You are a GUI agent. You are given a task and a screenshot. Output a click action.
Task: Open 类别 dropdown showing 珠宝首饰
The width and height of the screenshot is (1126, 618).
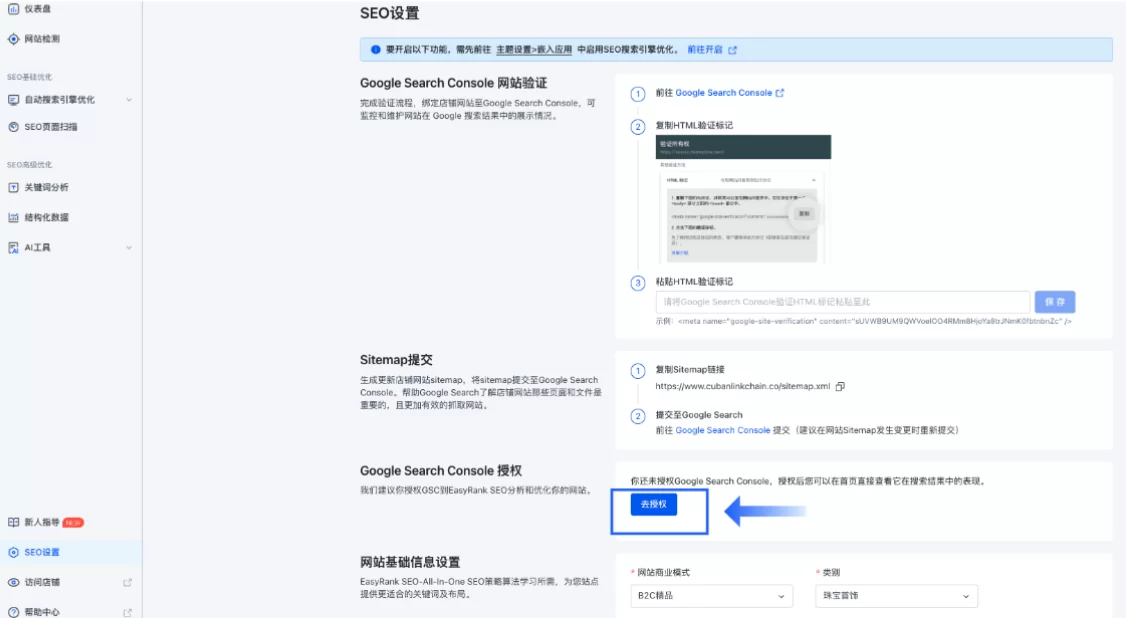click(896, 596)
